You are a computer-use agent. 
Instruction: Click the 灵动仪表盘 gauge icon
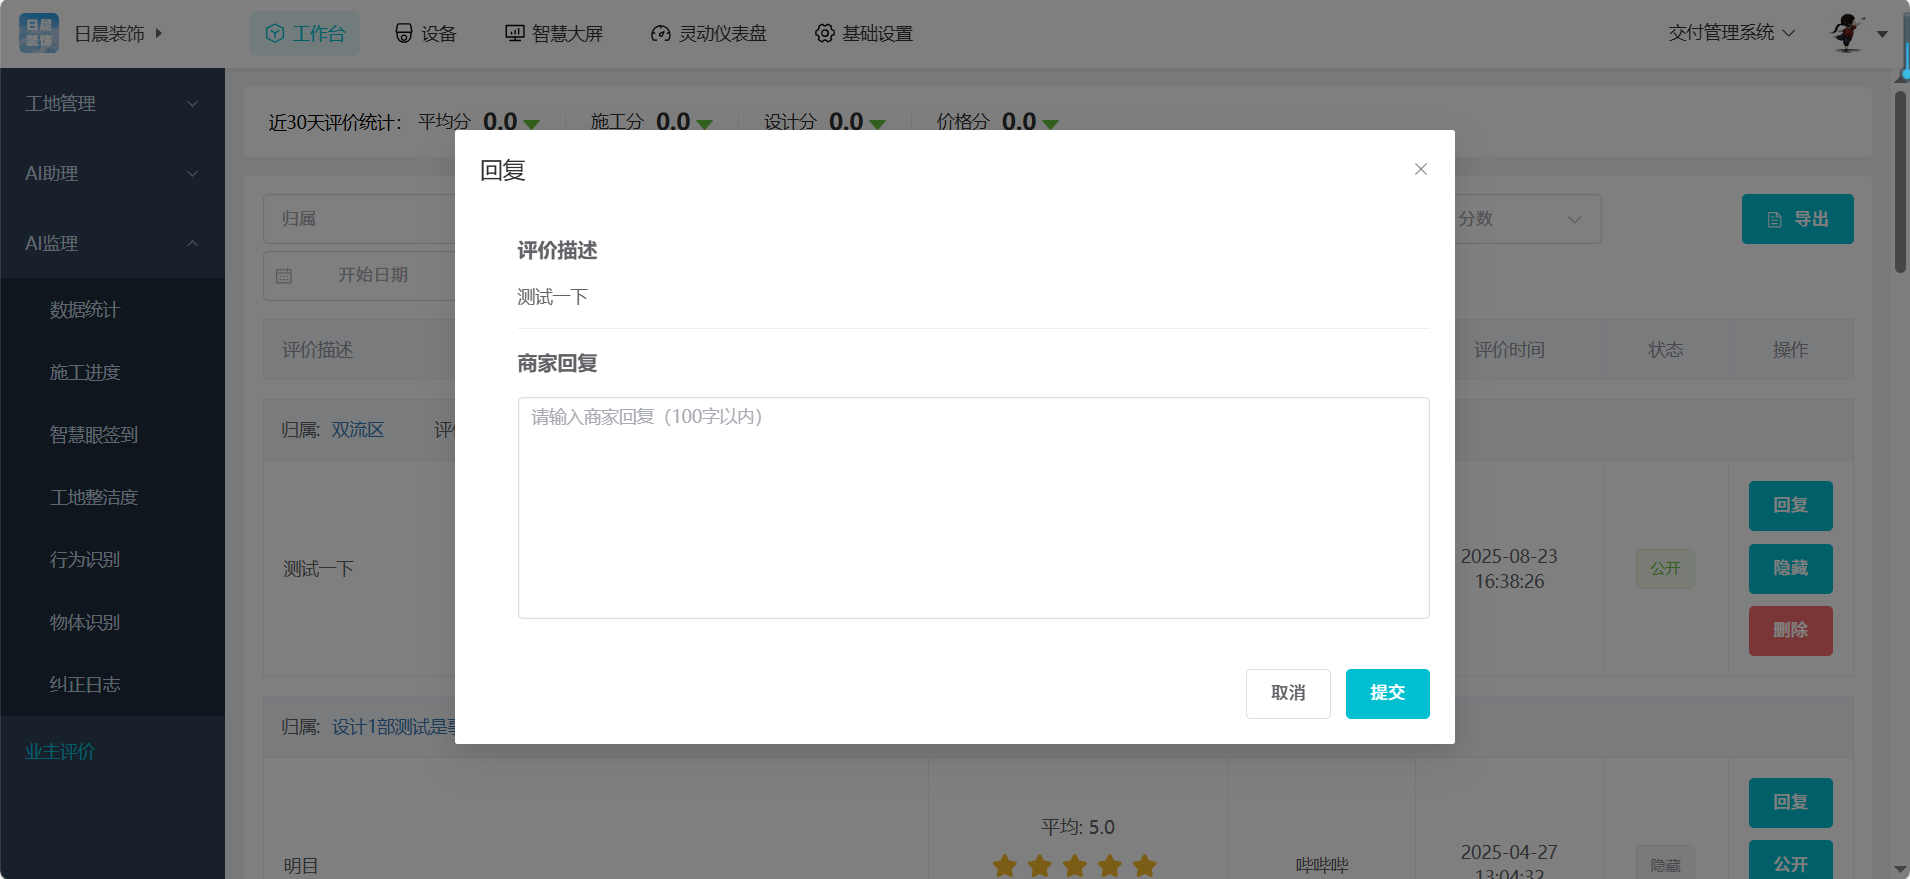660,33
